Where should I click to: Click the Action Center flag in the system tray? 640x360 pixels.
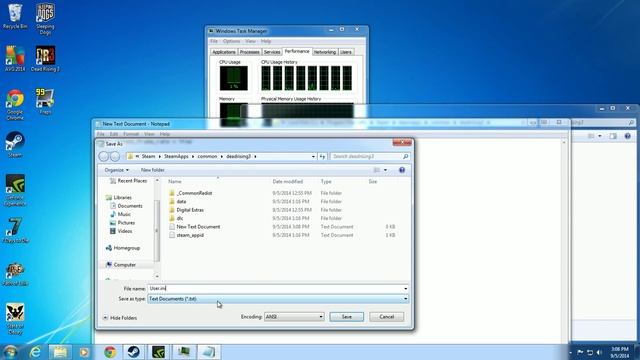click(580, 352)
